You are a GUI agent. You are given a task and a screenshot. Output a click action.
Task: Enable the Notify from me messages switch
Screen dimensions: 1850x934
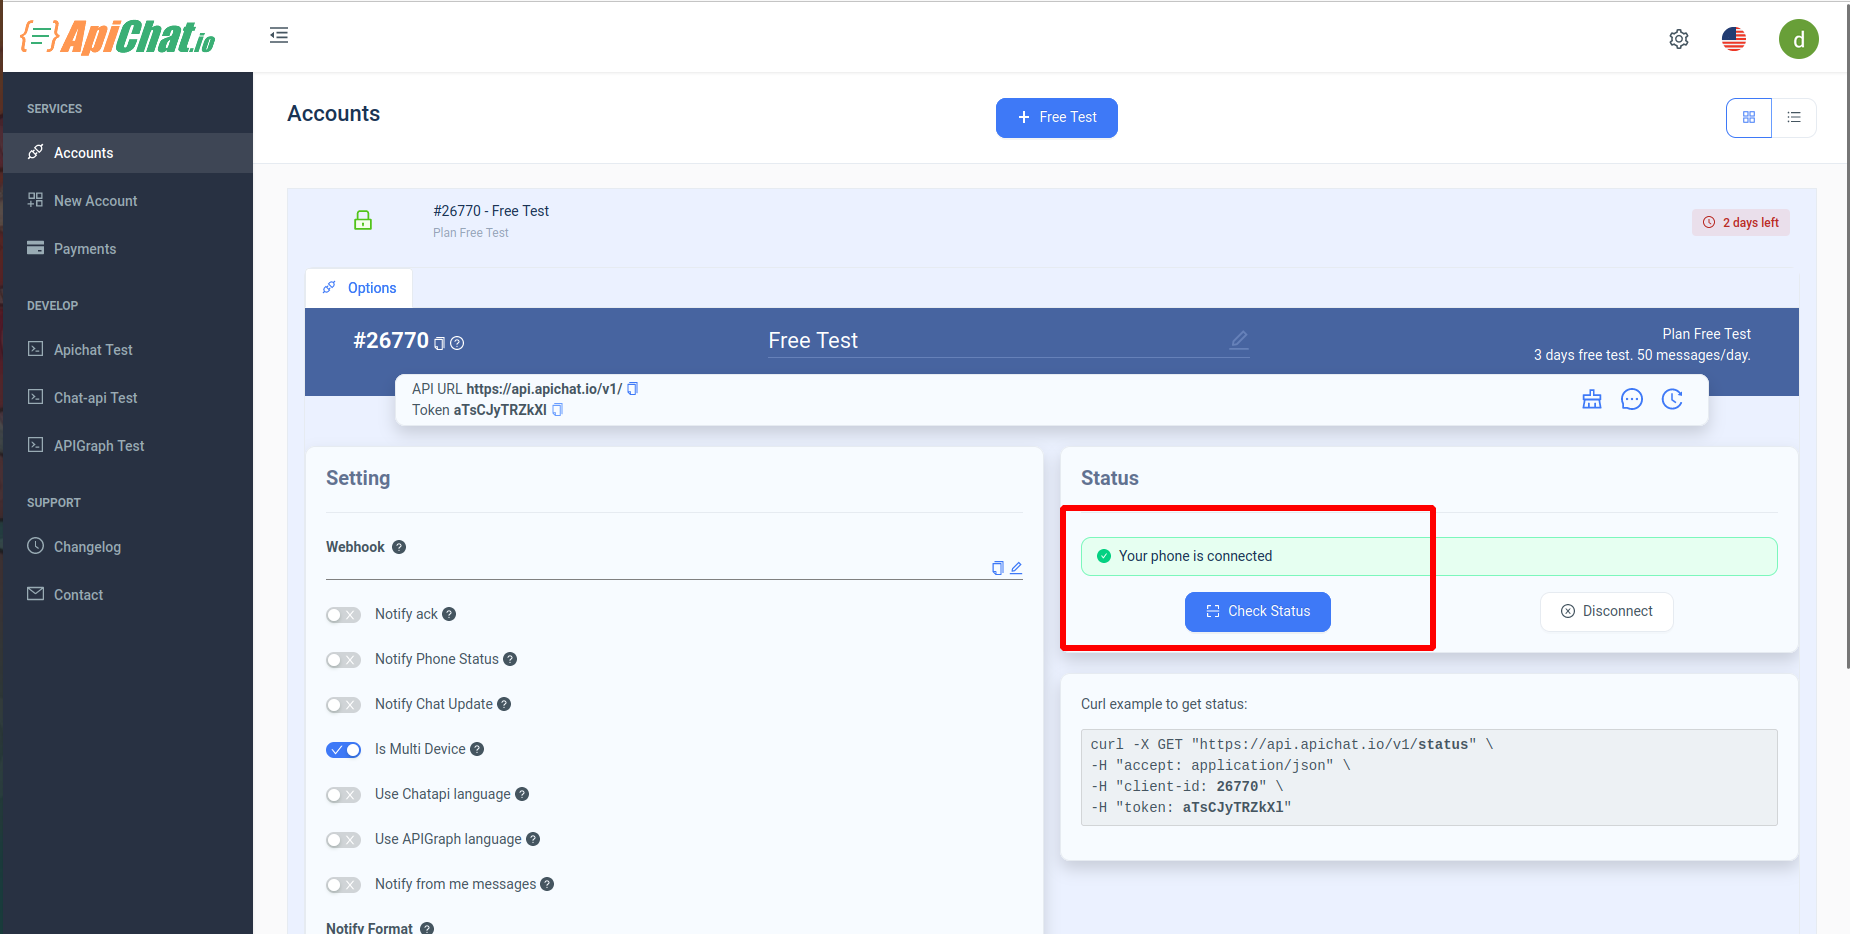(343, 885)
